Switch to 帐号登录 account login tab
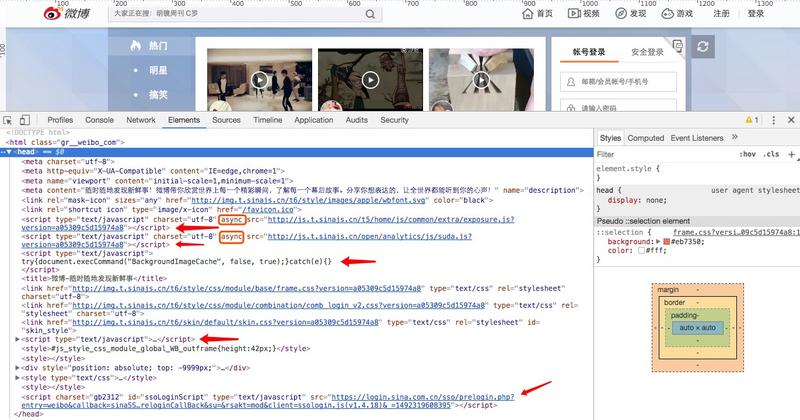The height and width of the screenshot is (420, 800). pos(589,52)
